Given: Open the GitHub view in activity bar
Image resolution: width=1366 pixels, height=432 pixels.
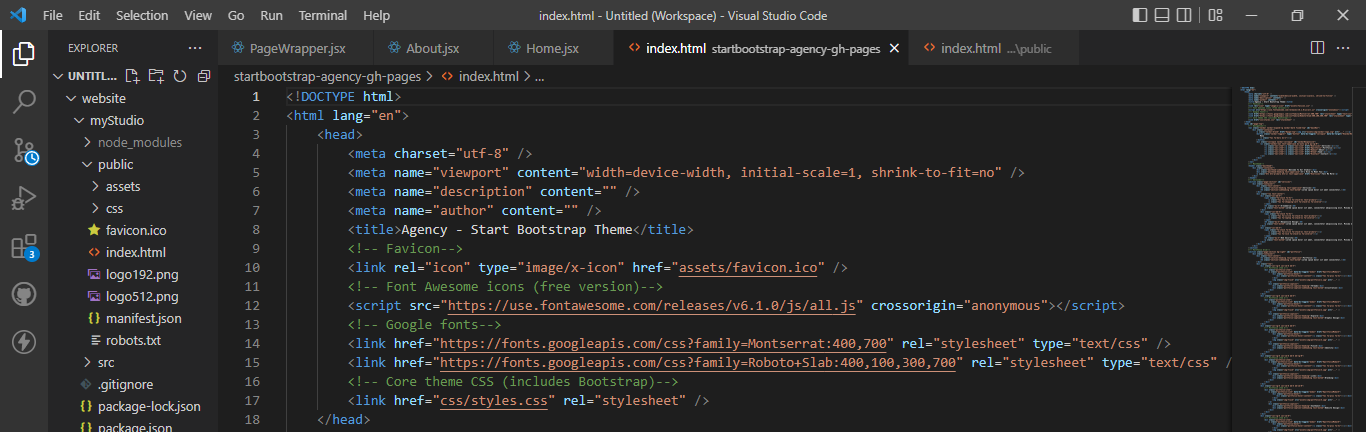Looking at the screenshot, I should (24, 295).
